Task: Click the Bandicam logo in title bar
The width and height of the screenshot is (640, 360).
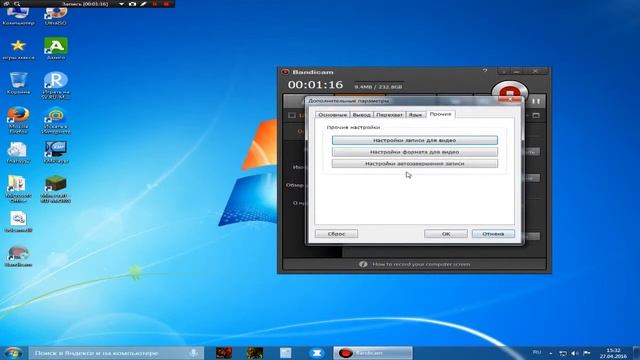Action: click(285, 72)
